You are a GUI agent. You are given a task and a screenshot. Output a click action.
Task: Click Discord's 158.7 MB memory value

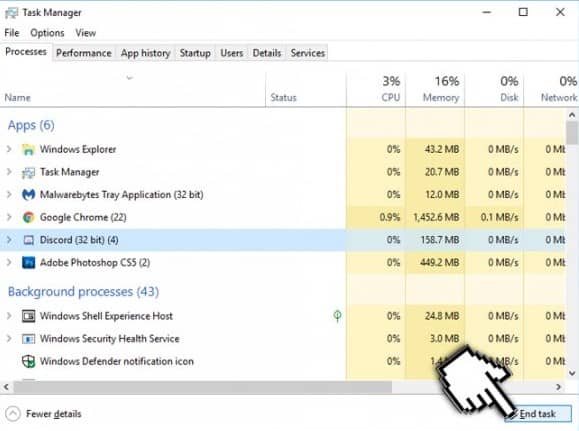coord(440,240)
